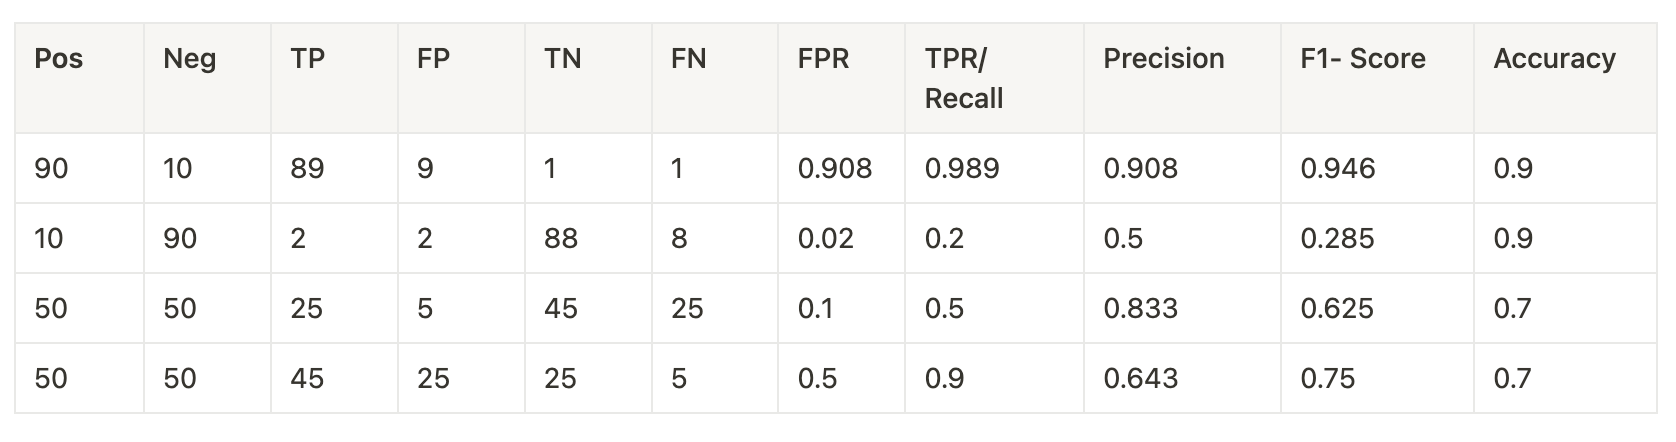Image resolution: width=1676 pixels, height=442 pixels.
Task: Click the FN column header
Action: click(x=688, y=59)
